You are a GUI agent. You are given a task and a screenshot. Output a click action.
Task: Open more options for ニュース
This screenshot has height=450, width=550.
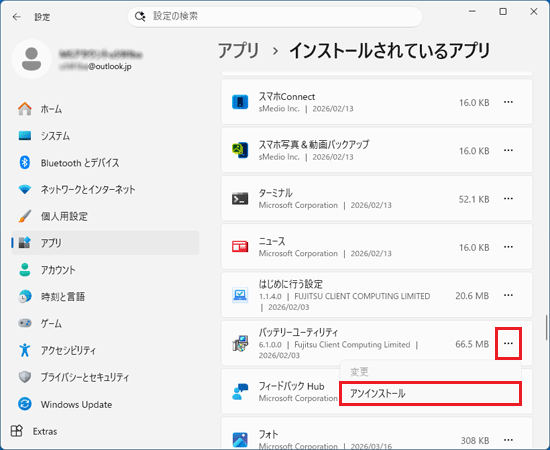508,247
